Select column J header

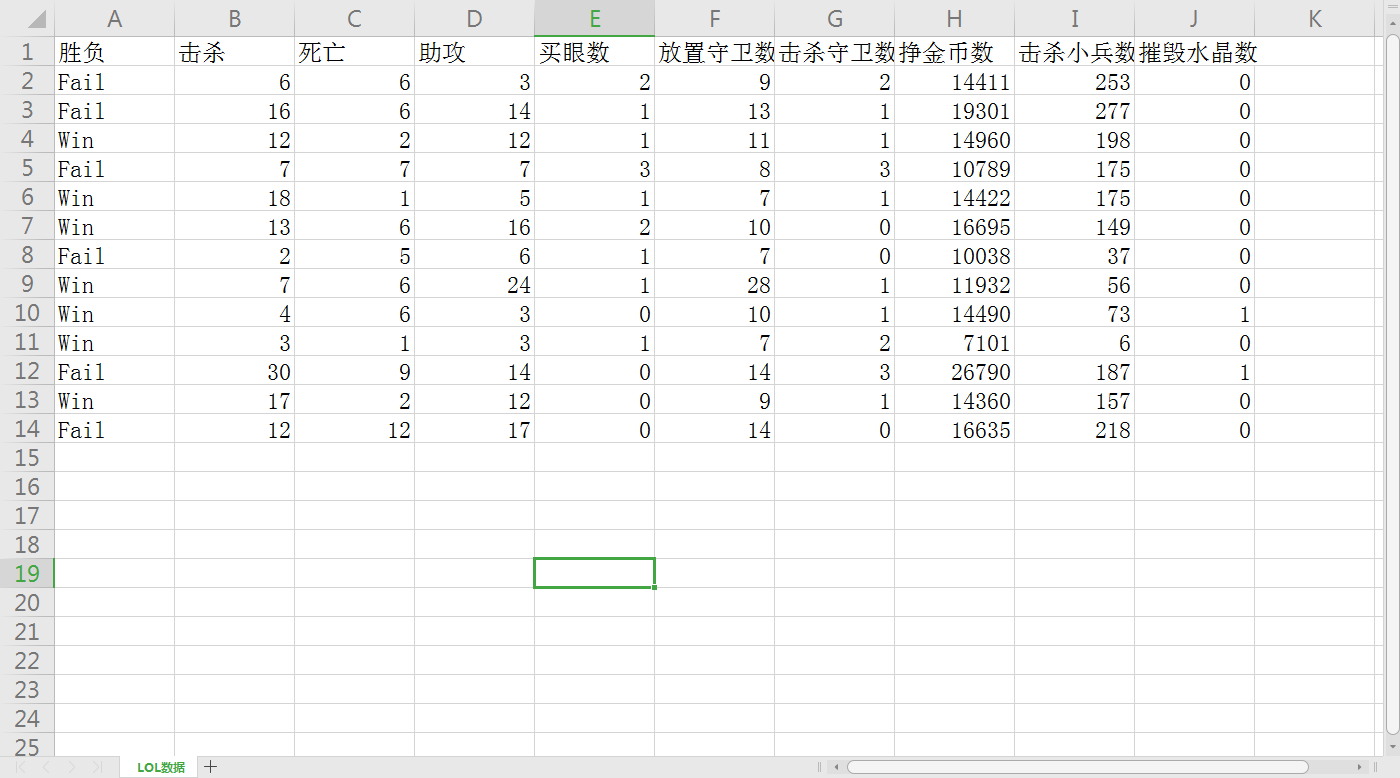(x=1194, y=18)
